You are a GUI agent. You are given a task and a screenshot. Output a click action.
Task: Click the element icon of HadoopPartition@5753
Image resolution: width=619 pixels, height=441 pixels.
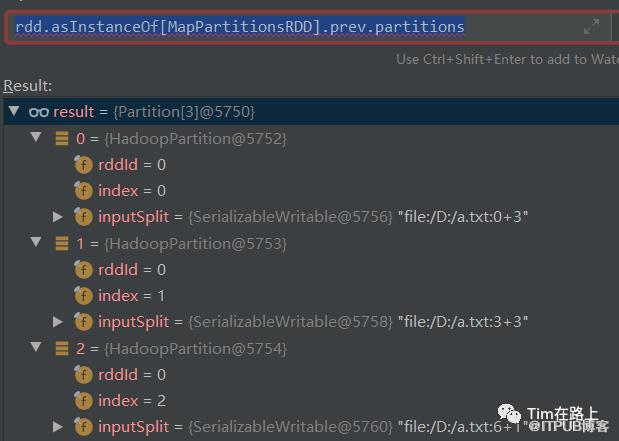point(62,243)
